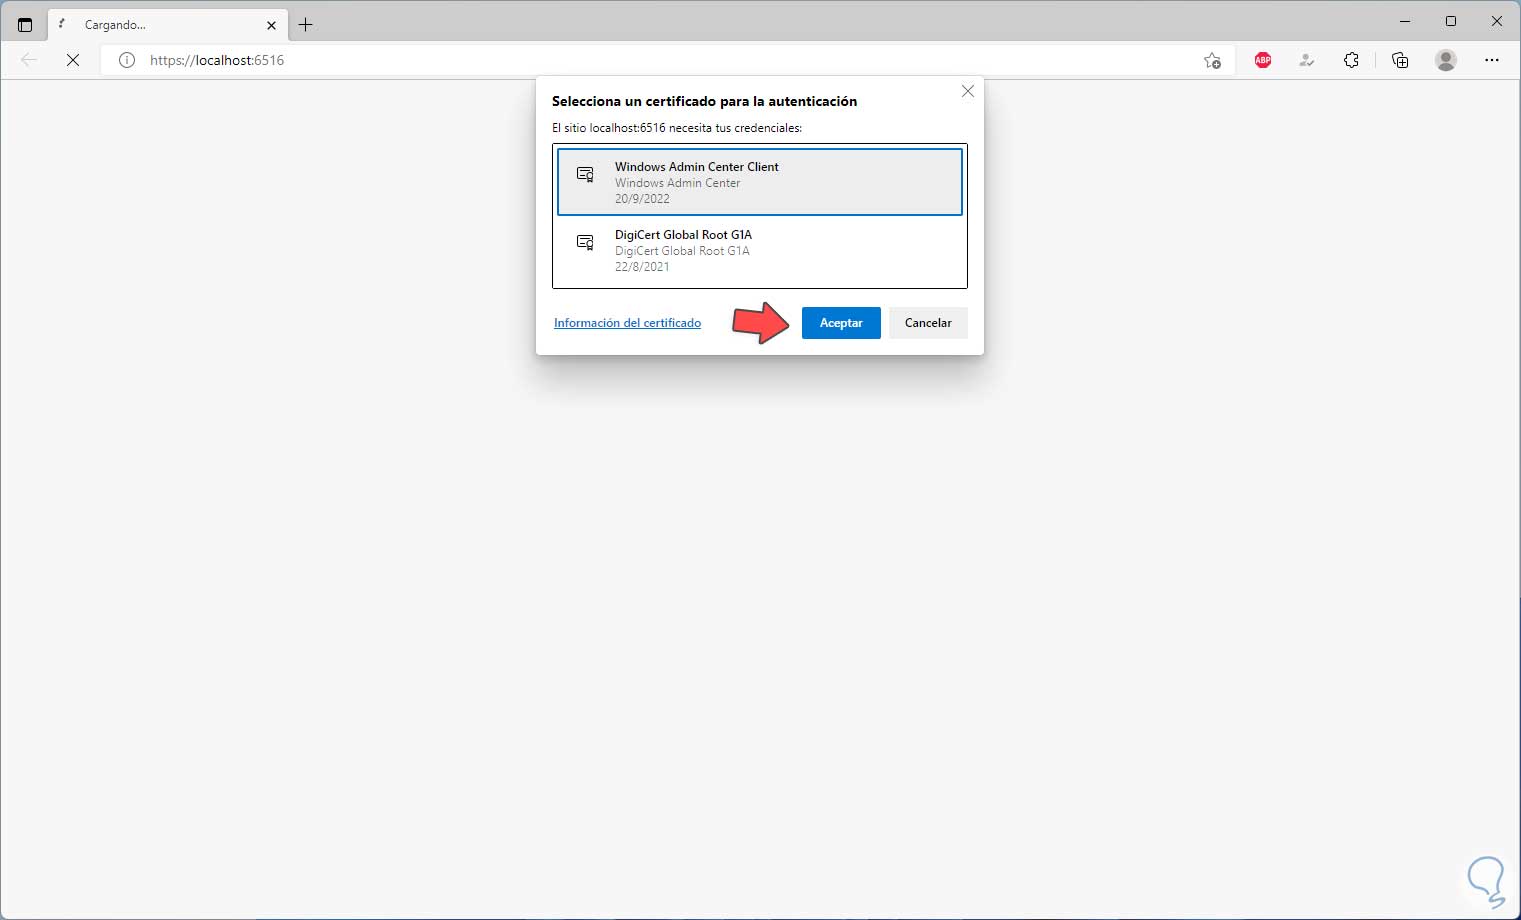This screenshot has width=1521, height=920.
Task: Open the ABP Adblock Plus extension
Action: point(1263,60)
